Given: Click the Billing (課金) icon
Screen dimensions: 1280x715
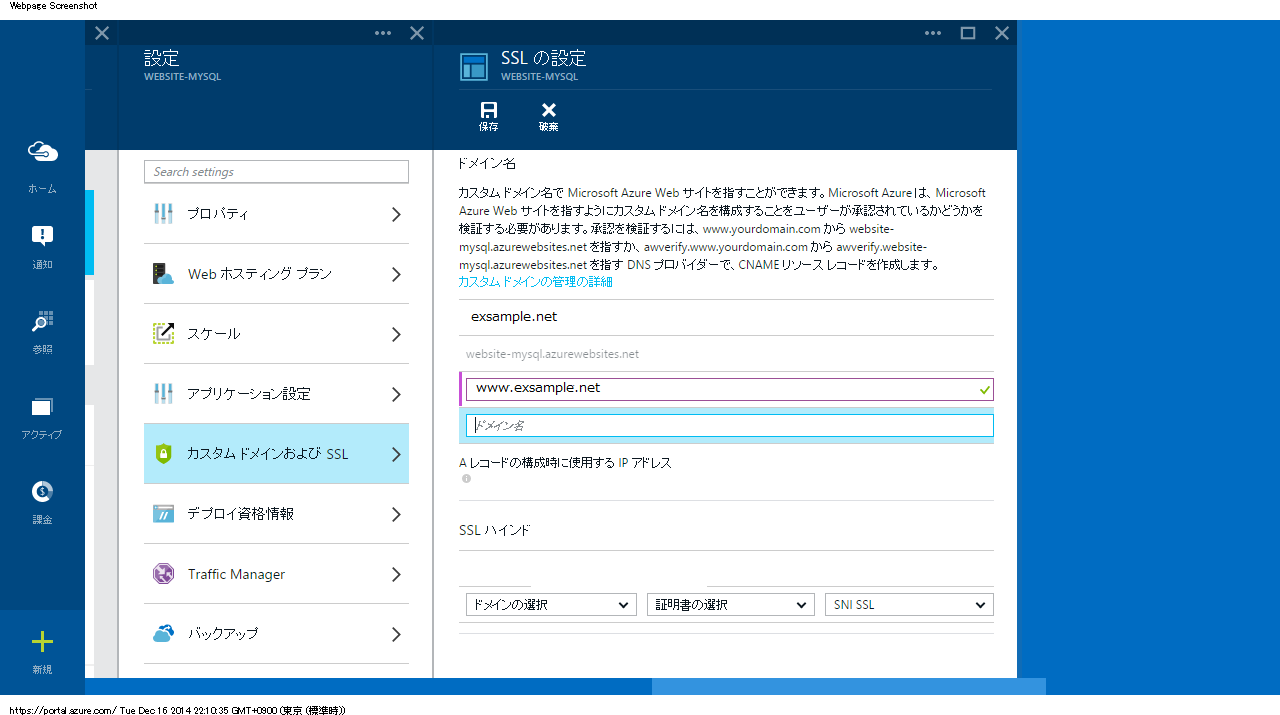Looking at the screenshot, I should click(x=42, y=491).
